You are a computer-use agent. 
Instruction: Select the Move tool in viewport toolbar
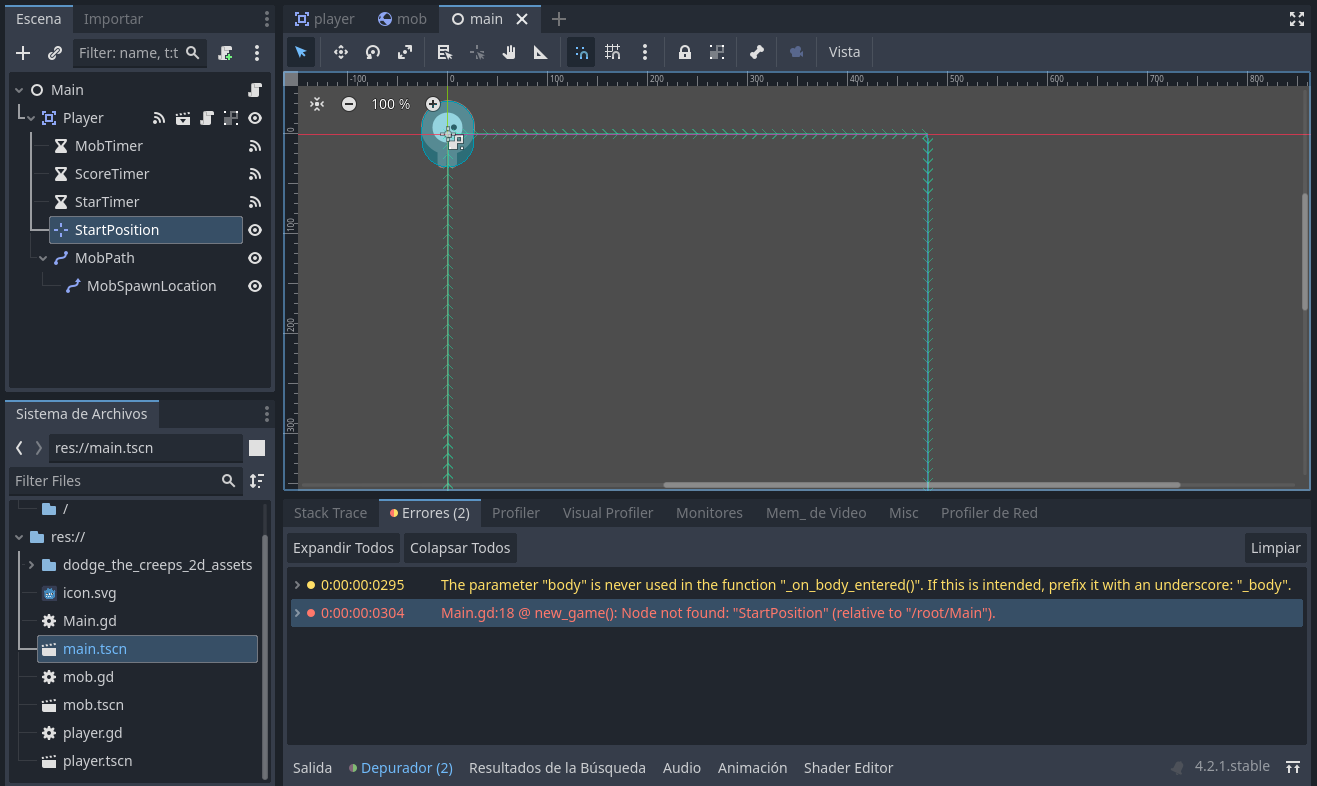(x=340, y=52)
